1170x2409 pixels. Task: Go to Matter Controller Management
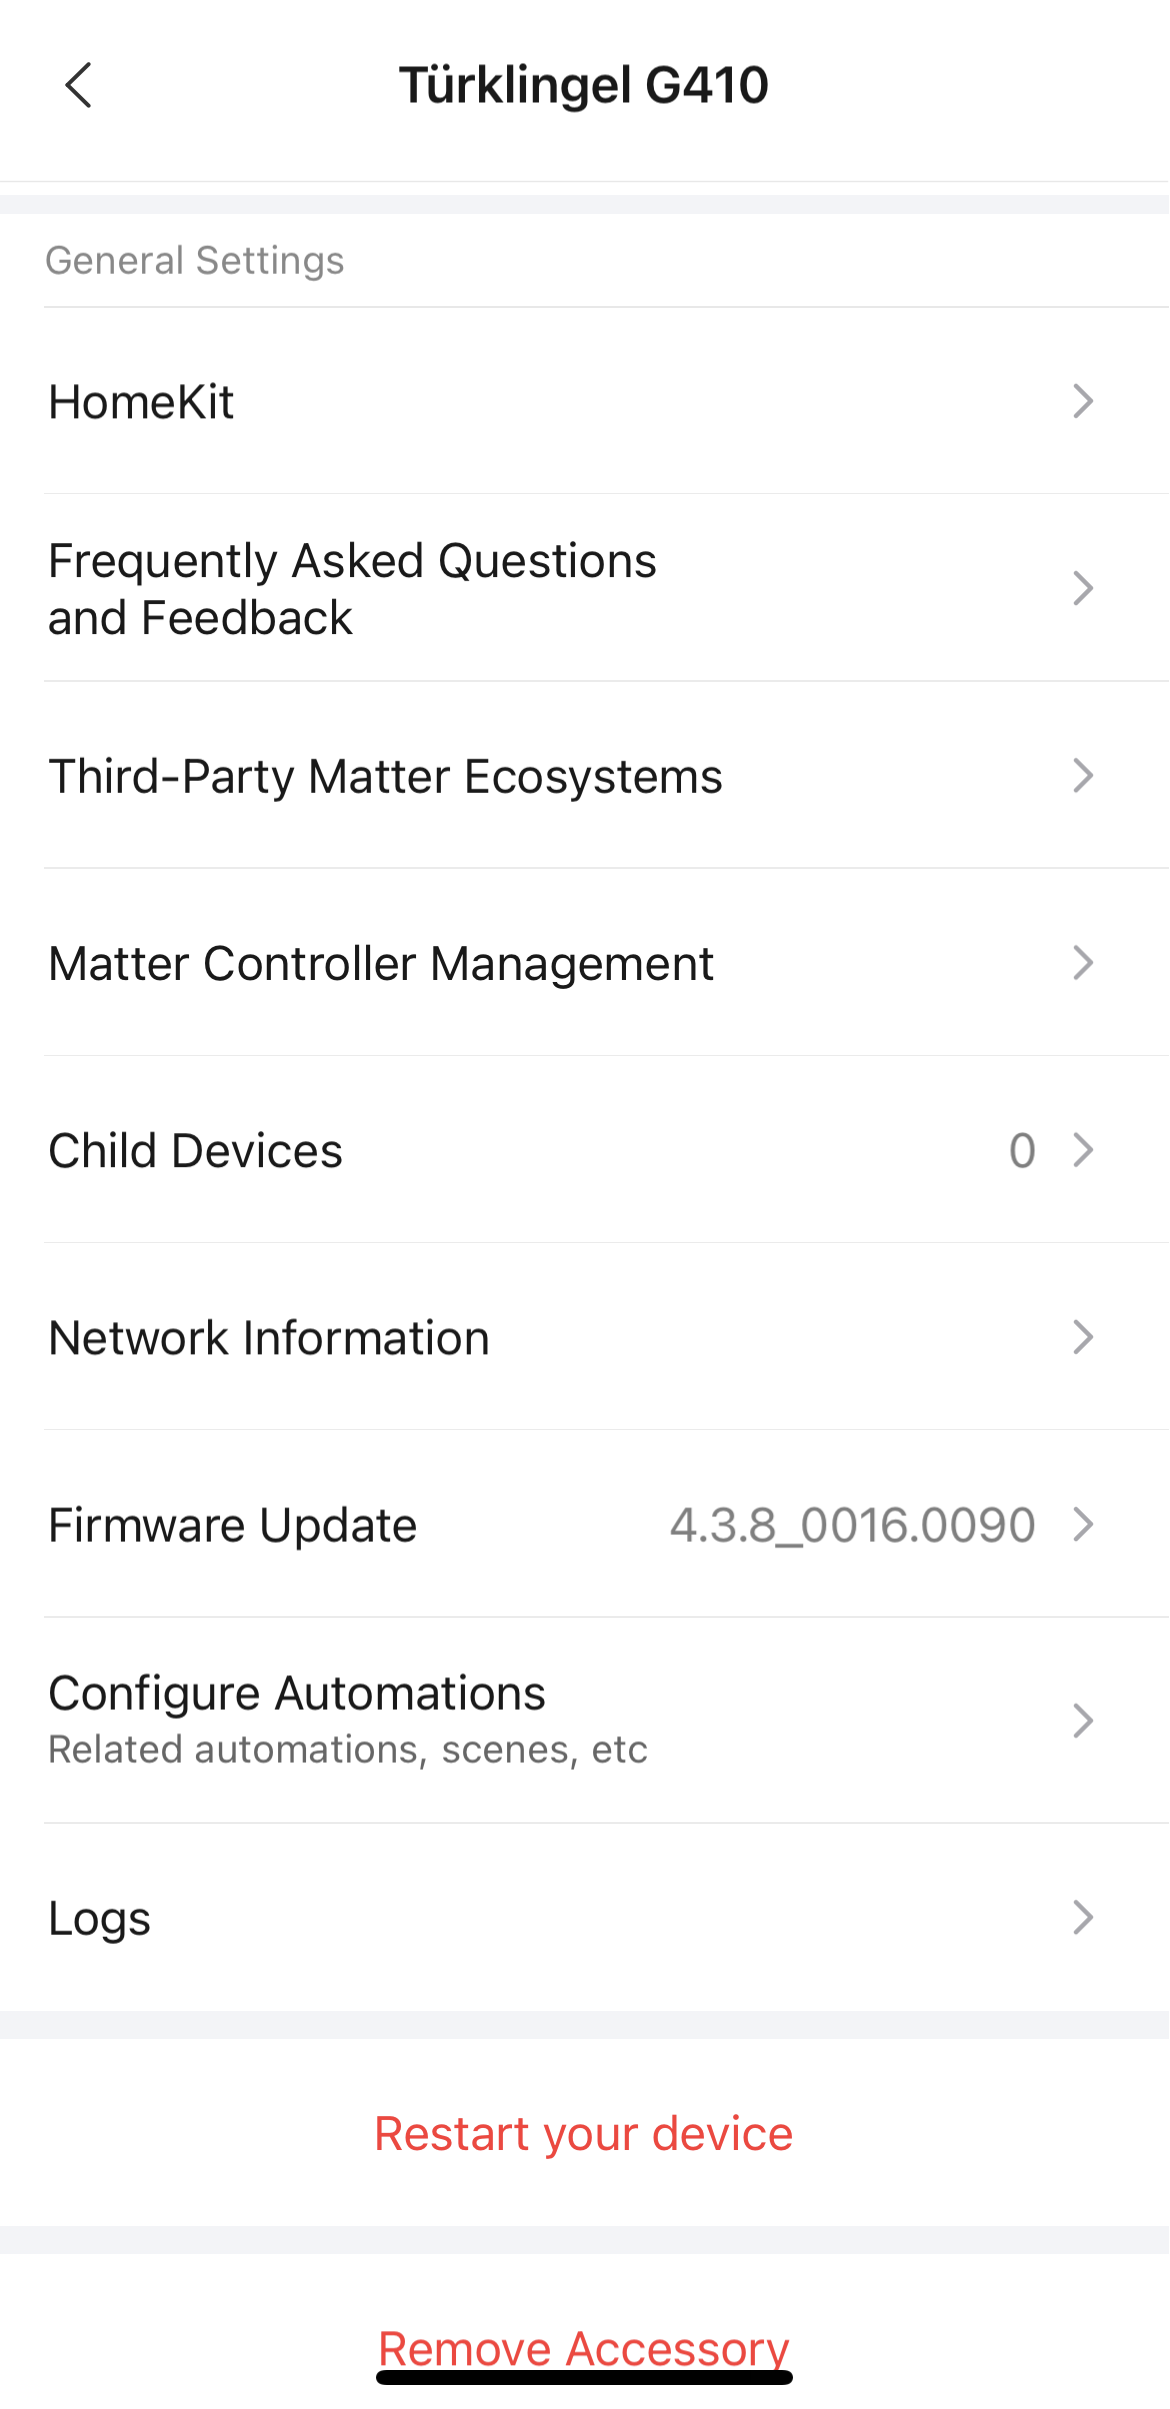pyautogui.click(x=381, y=964)
